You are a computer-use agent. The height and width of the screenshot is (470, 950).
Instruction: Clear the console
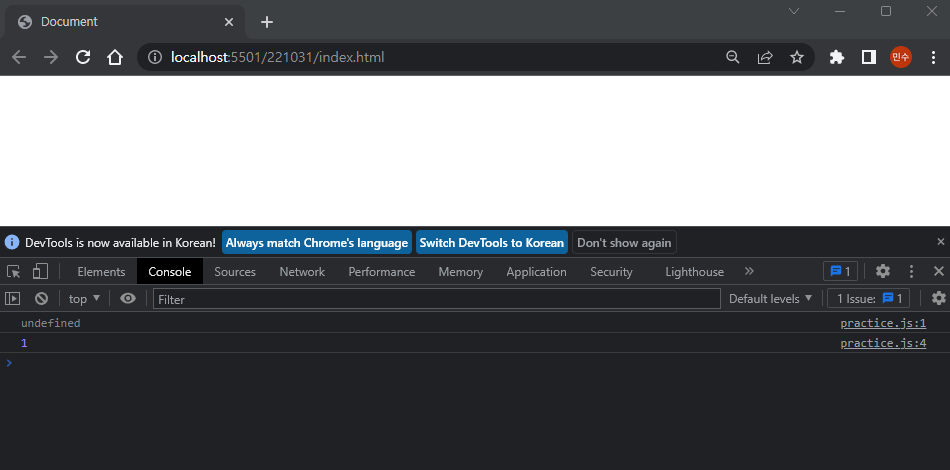(41, 298)
